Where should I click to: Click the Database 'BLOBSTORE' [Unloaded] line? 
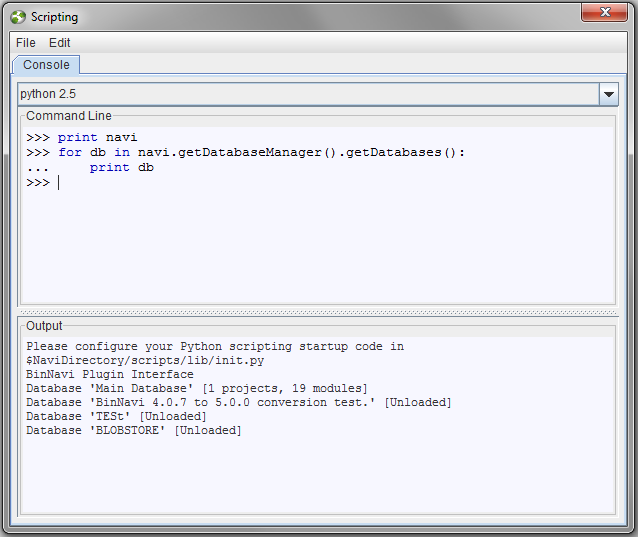134,430
